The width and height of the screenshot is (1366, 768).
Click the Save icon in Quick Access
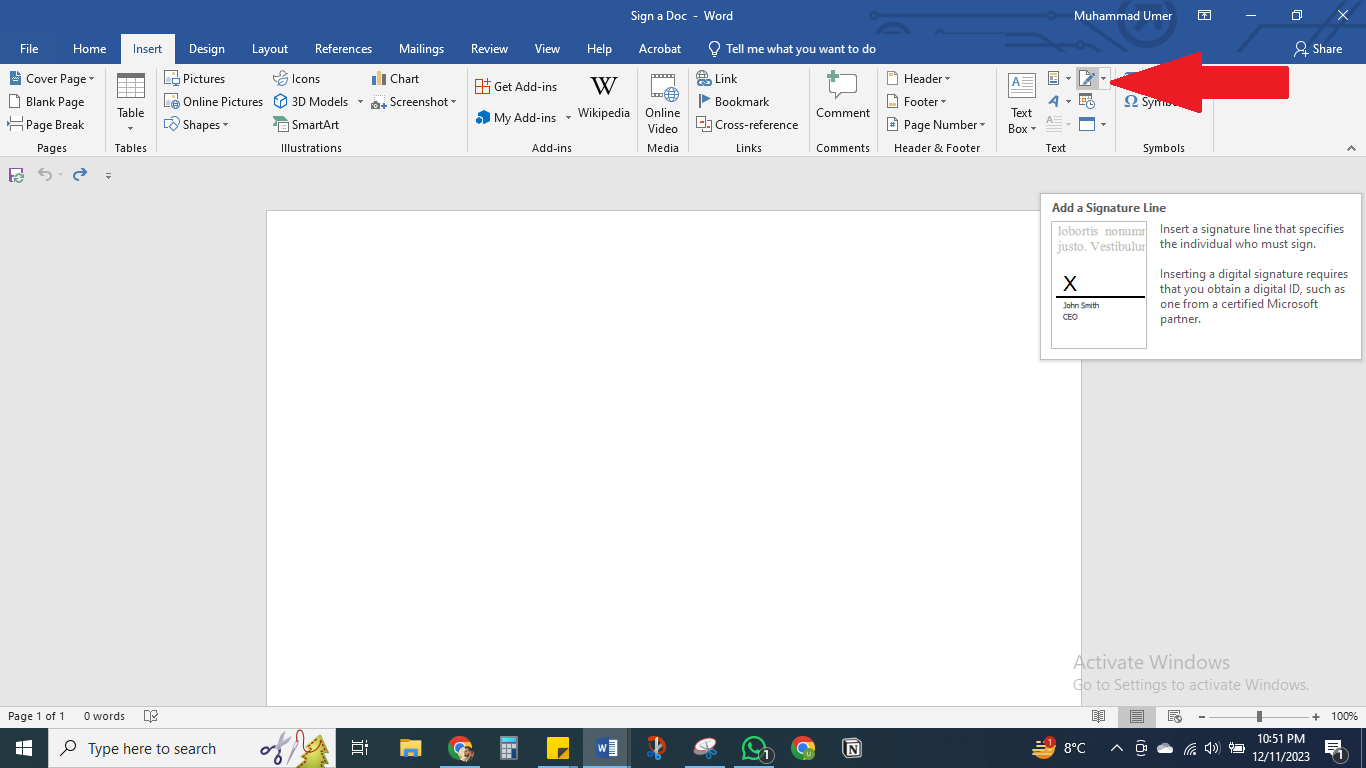[x=16, y=174]
